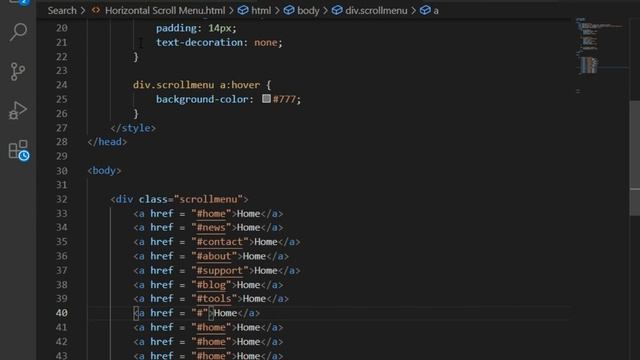Screen dimensions: 640x360
Task: Click 'div.scrollmenu a:hover' selector text
Action: point(196,85)
